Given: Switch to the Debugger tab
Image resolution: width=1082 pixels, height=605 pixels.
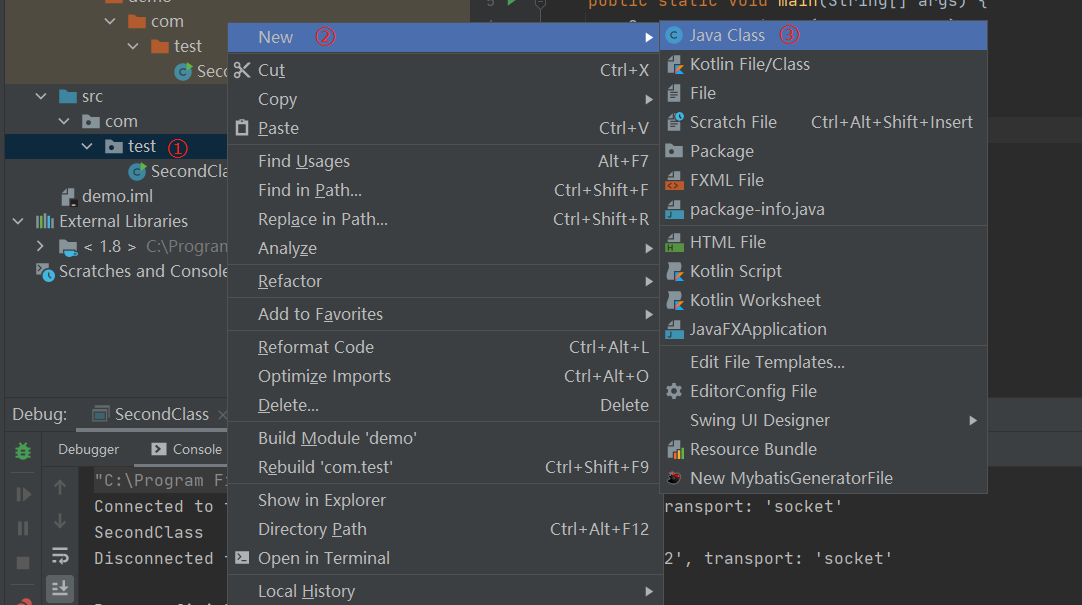Looking at the screenshot, I should click(x=88, y=449).
